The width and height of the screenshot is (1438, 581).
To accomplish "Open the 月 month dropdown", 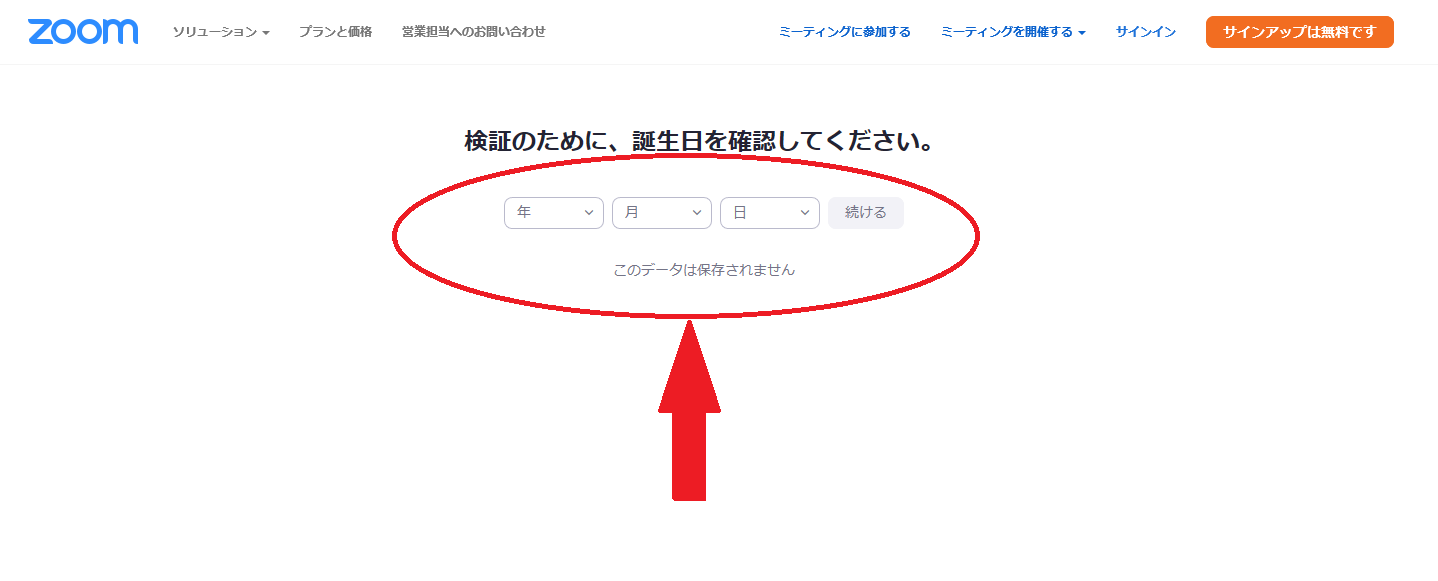I will [x=662, y=213].
